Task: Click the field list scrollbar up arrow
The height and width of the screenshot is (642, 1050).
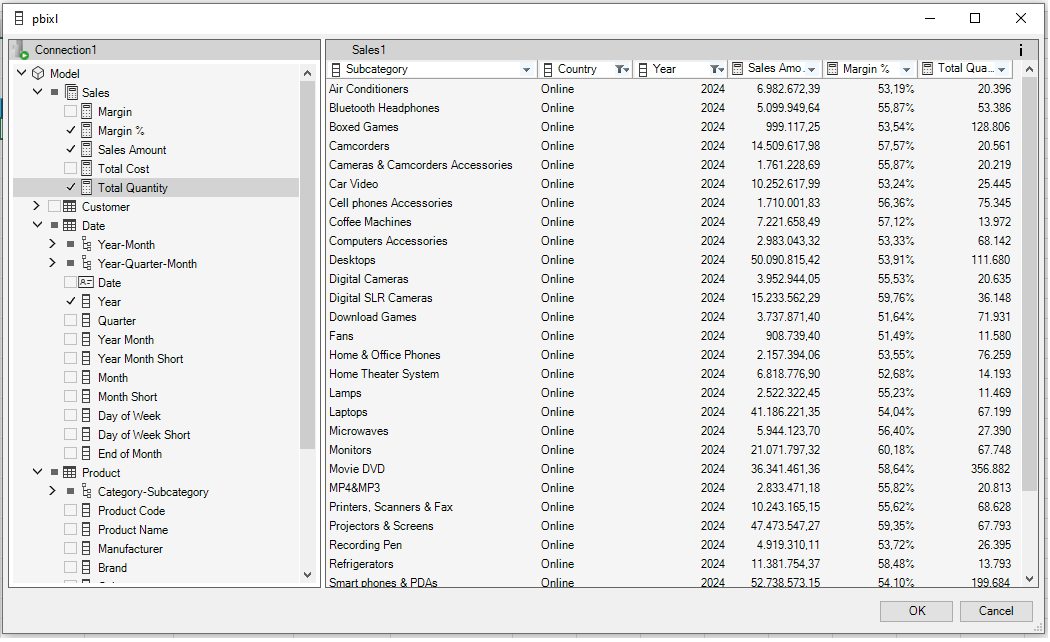Action: [x=308, y=71]
